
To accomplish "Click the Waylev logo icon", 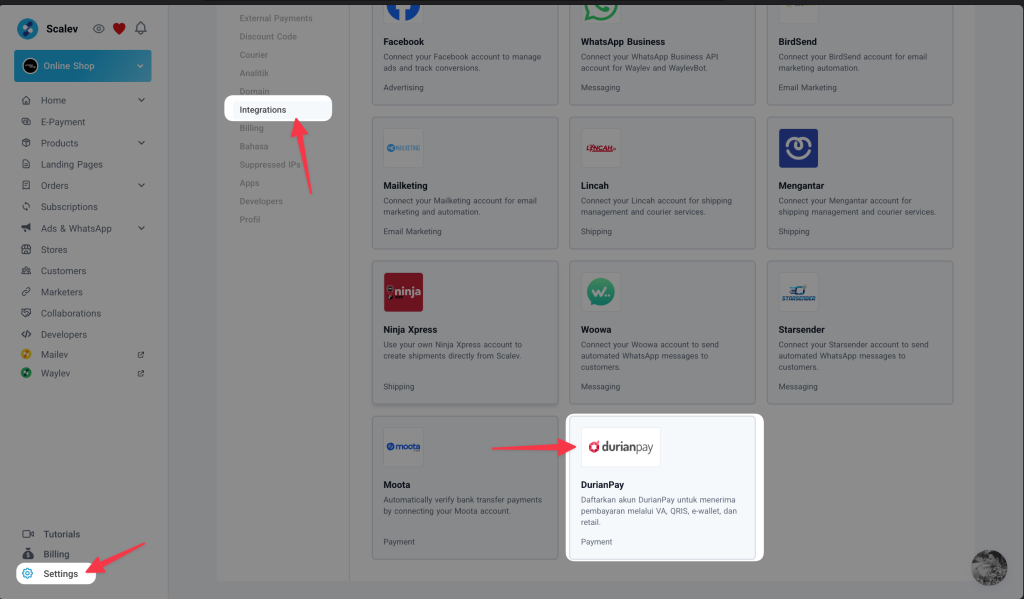I will click(26, 373).
